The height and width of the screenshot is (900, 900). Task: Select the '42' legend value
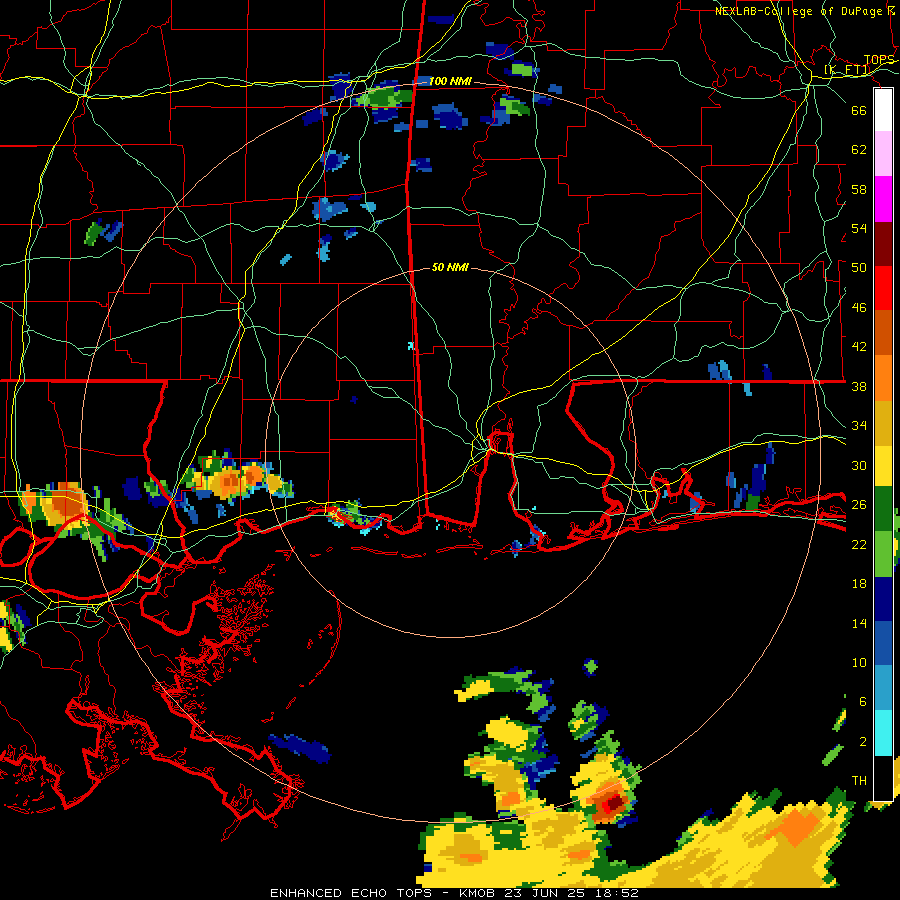coord(859,347)
